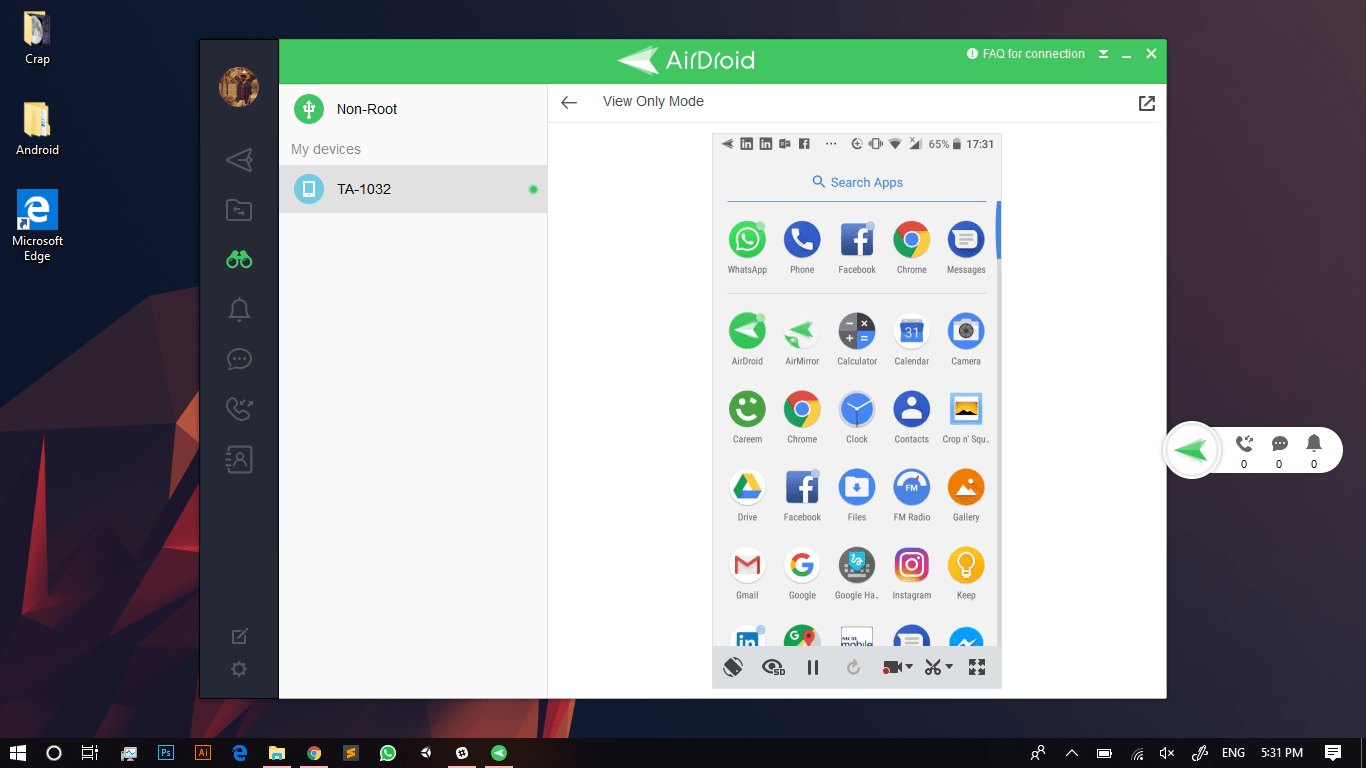Expand the recording options arrow
The width and height of the screenshot is (1366, 768).
[909, 667]
